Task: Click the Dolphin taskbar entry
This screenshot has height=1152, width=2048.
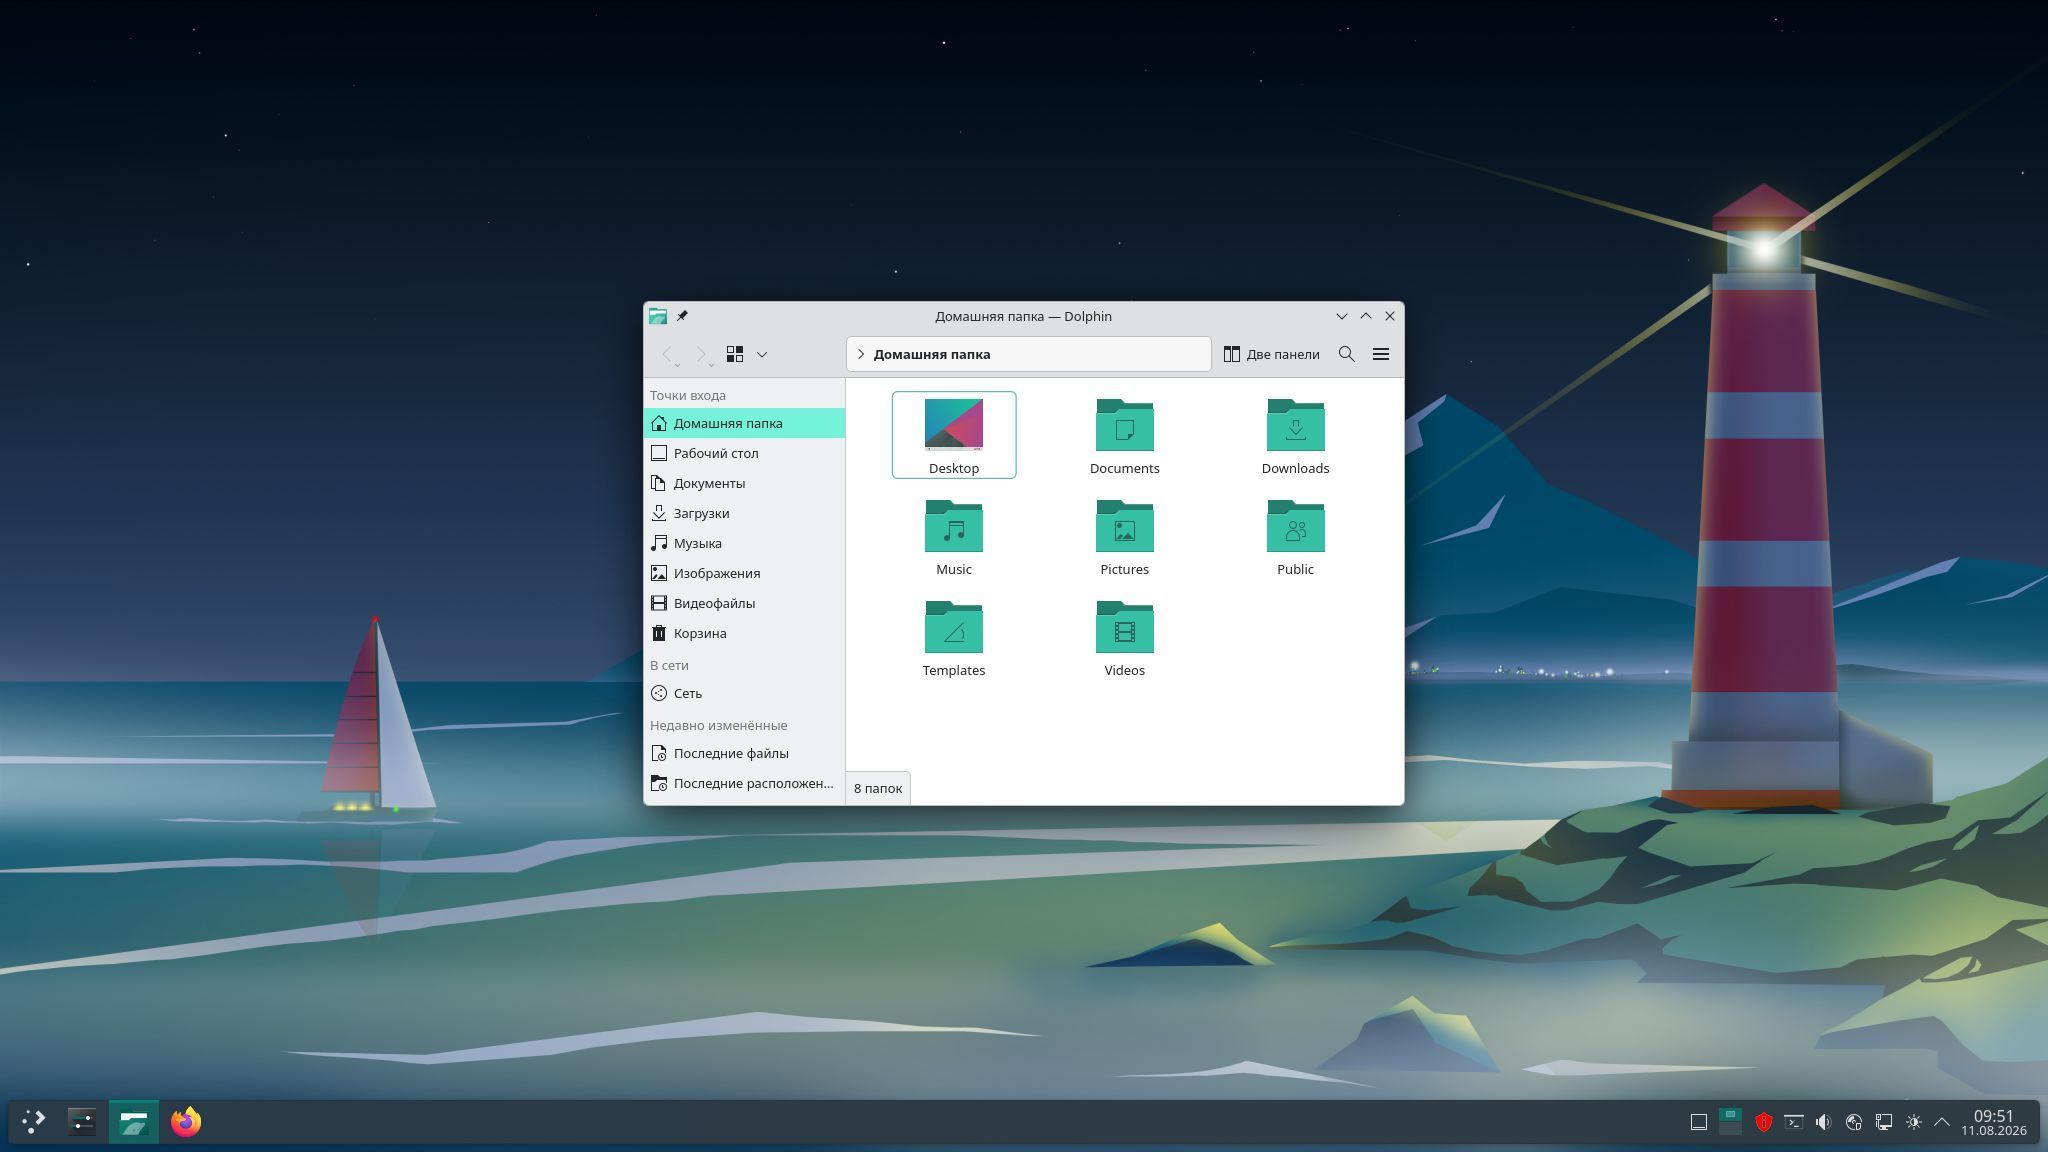Action: pos(134,1122)
